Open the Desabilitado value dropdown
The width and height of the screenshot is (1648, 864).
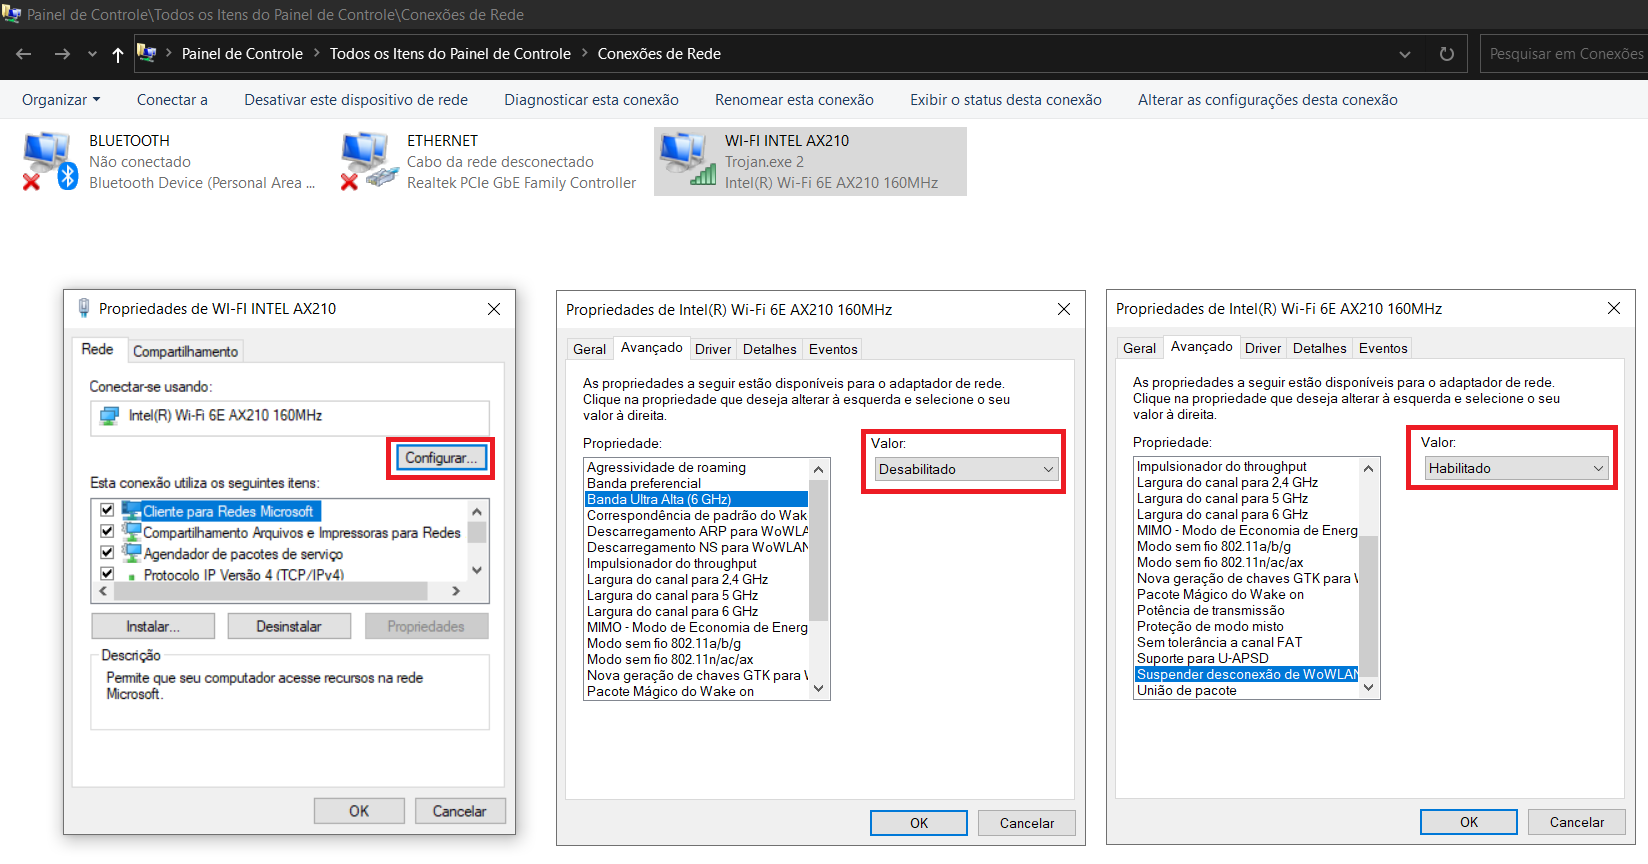(966, 469)
